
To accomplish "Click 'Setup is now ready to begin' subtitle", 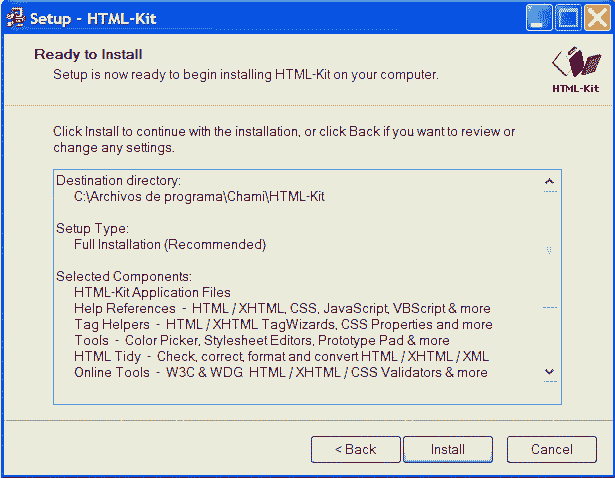I will 246,75.
